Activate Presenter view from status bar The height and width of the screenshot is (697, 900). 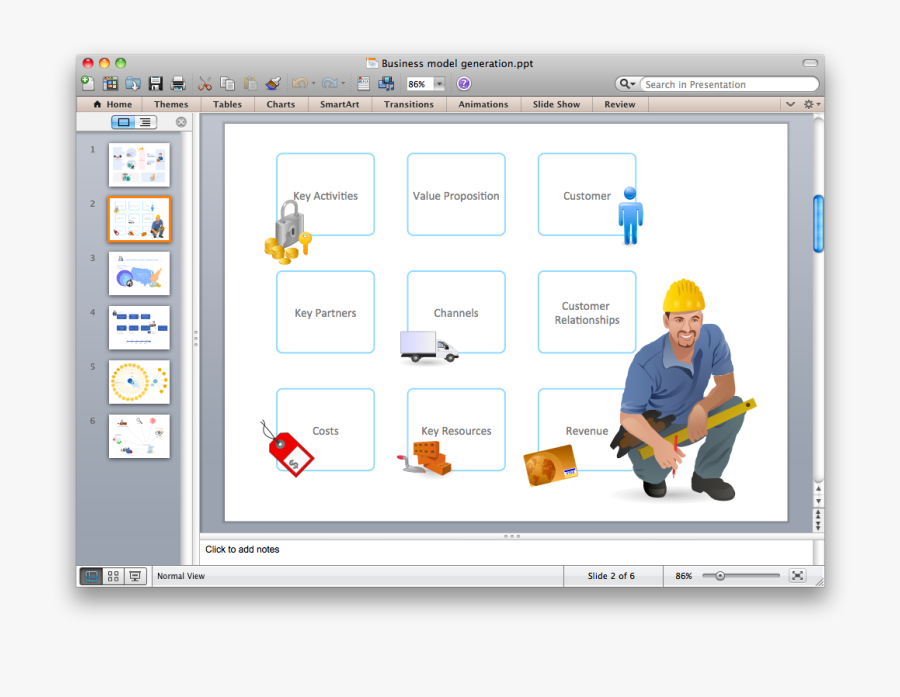[x=134, y=576]
